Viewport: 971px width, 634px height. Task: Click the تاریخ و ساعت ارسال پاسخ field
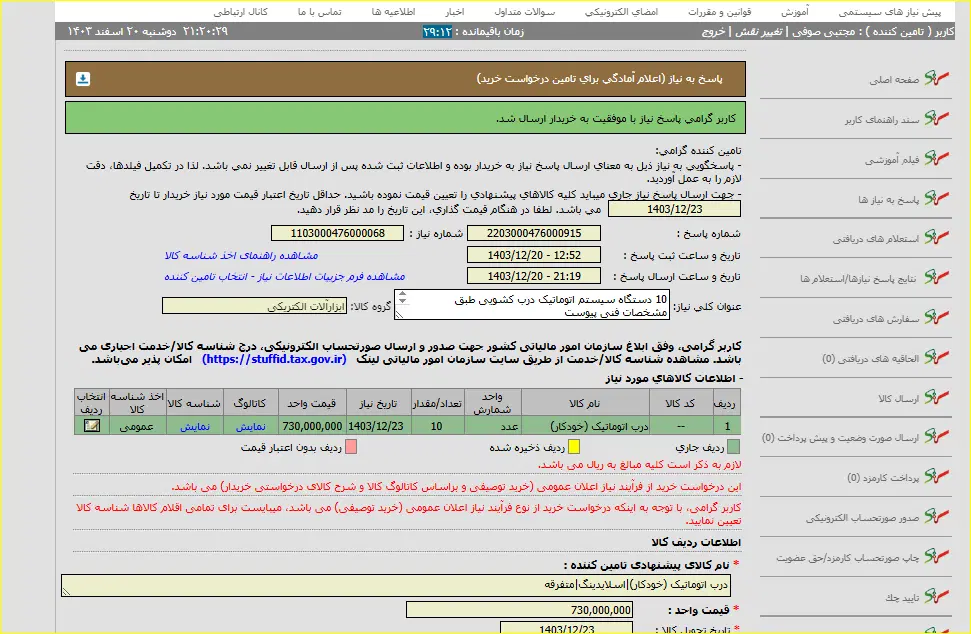click(x=534, y=276)
